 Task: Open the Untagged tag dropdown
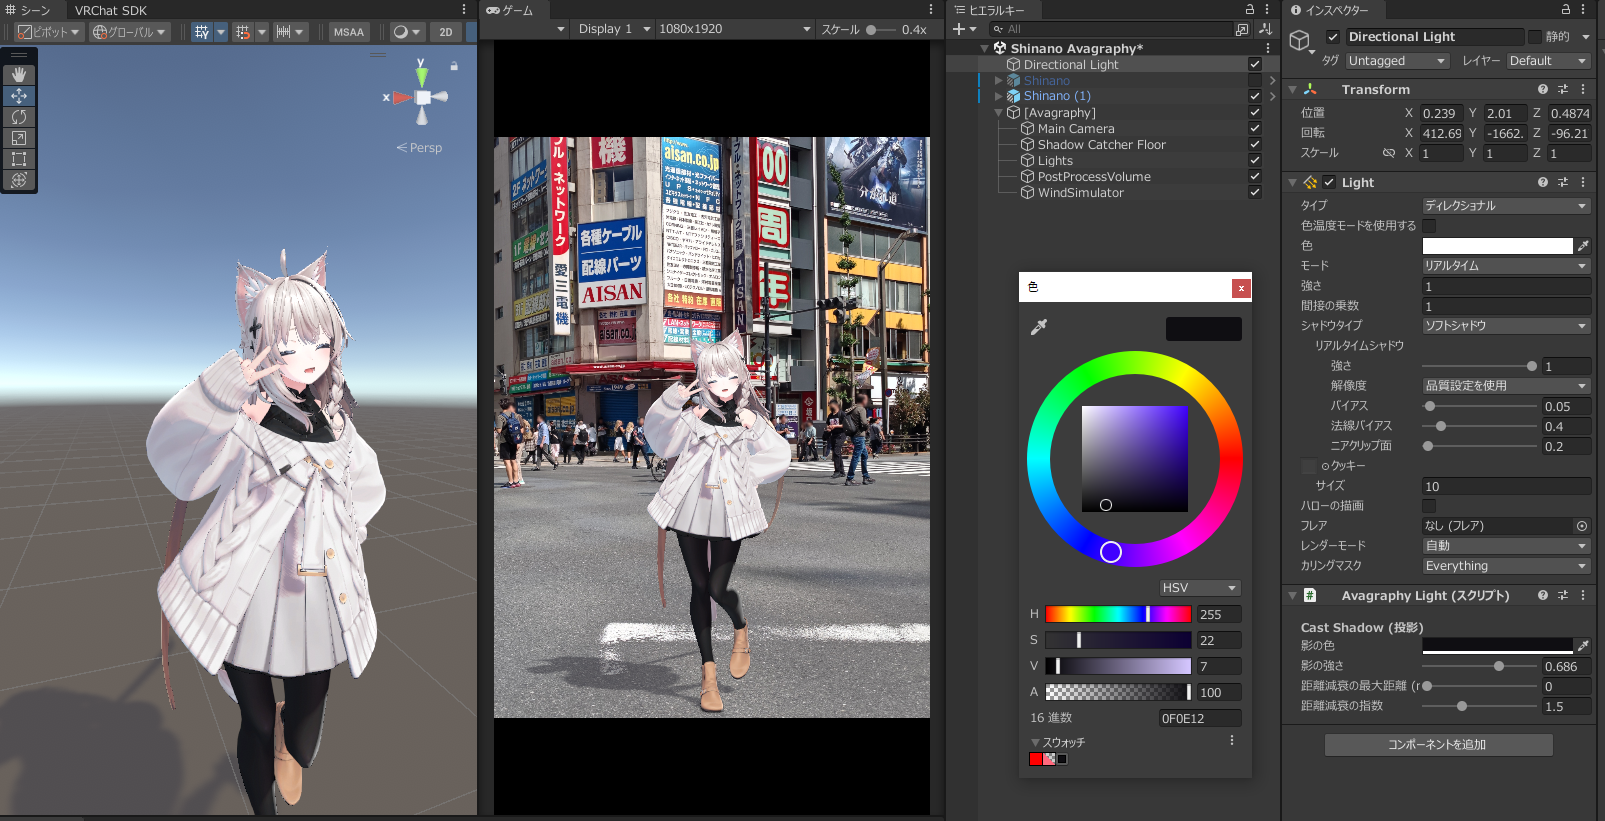click(x=1397, y=61)
